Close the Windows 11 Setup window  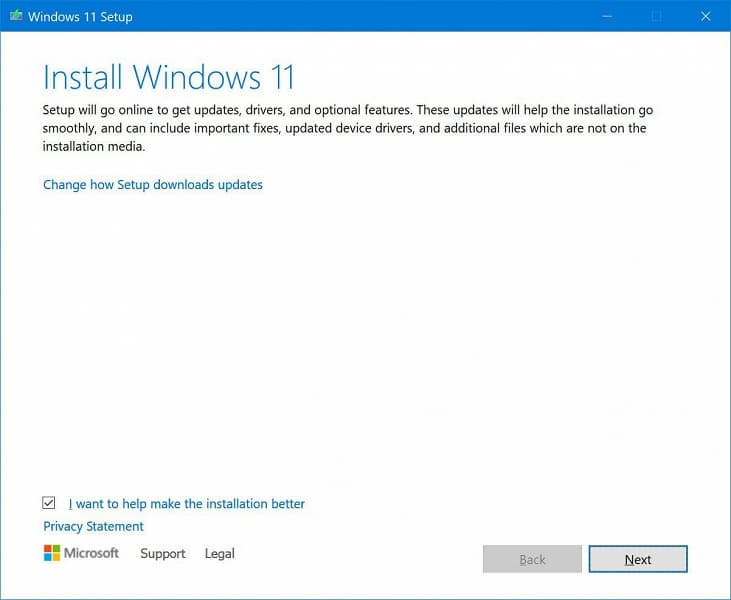coord(706,16)
